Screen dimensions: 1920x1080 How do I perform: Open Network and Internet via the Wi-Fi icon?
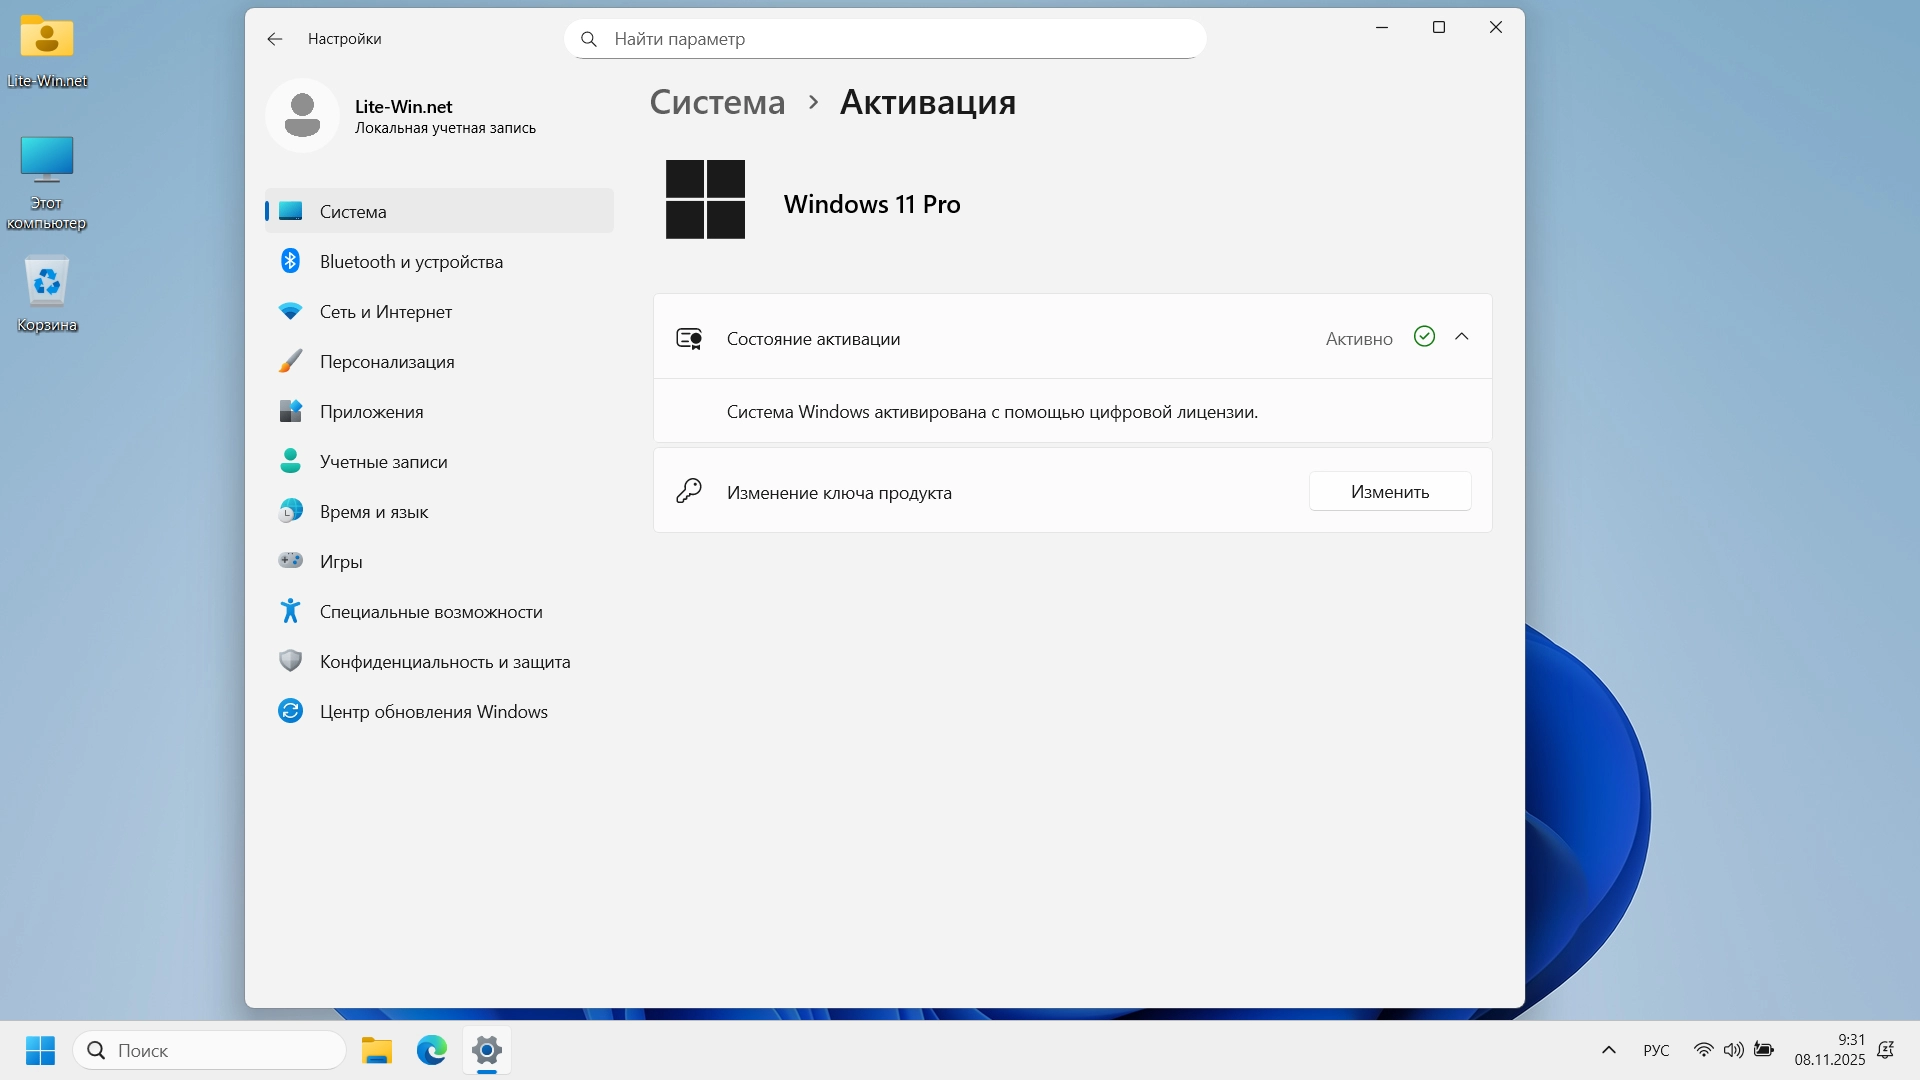point(290,311)
